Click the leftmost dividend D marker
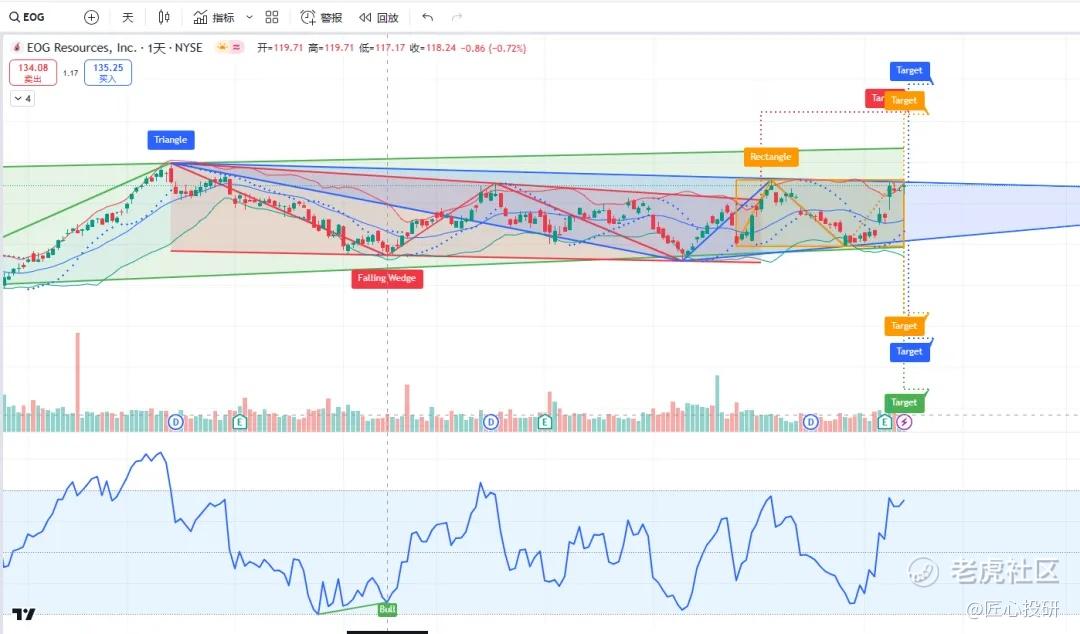Viewport: 1080px width, 634px height. click(x=176, y=421)
